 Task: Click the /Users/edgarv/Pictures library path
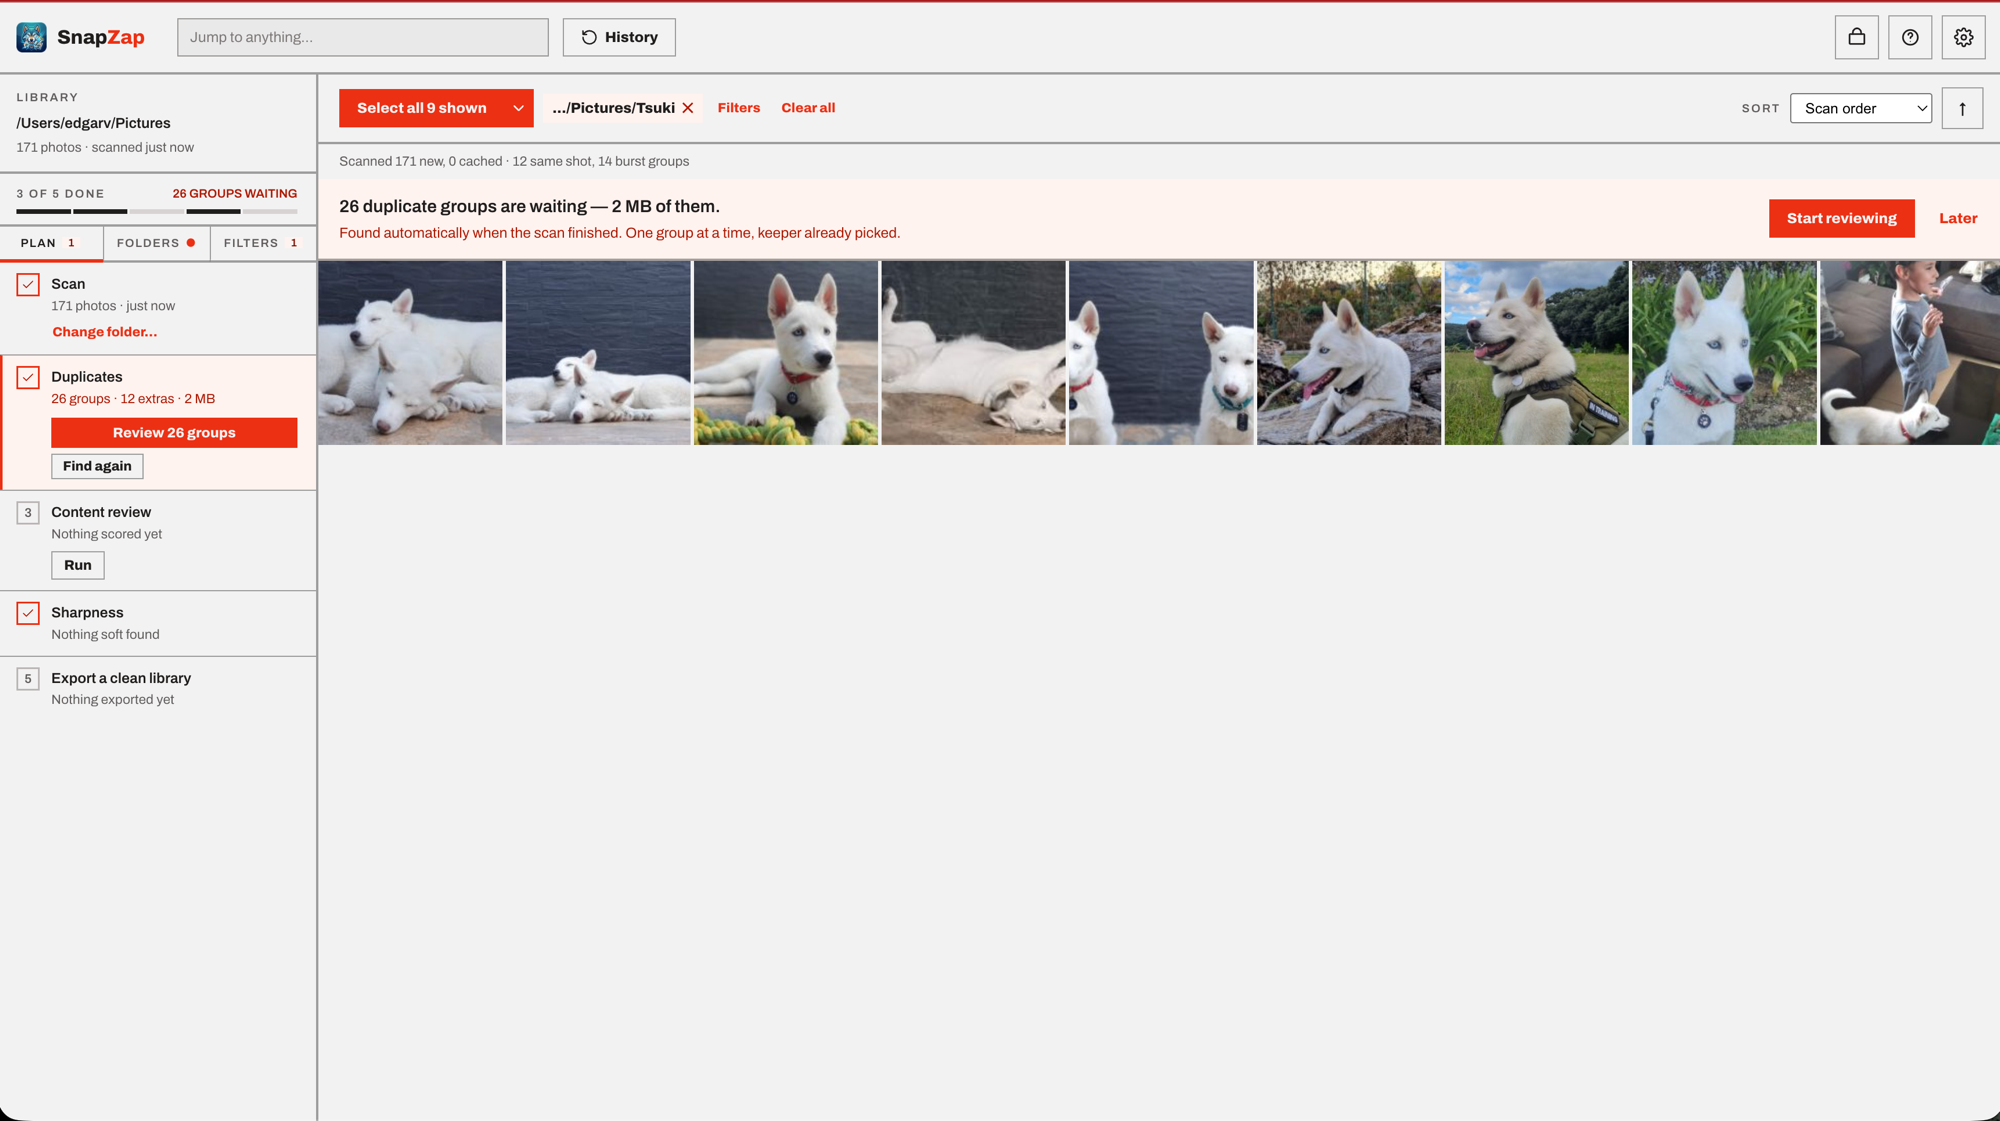pyautogui.click(x=93, y=123)
